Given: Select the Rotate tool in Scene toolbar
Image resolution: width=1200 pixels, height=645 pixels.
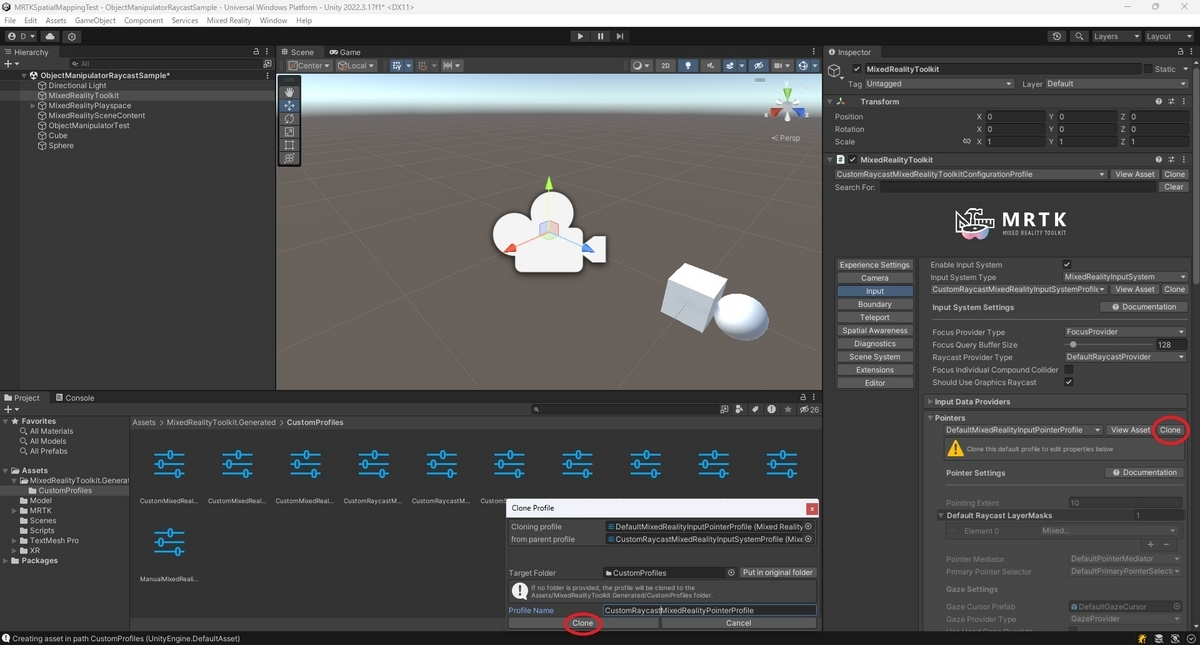Looking at the screenshot, I should coord(289,118).
